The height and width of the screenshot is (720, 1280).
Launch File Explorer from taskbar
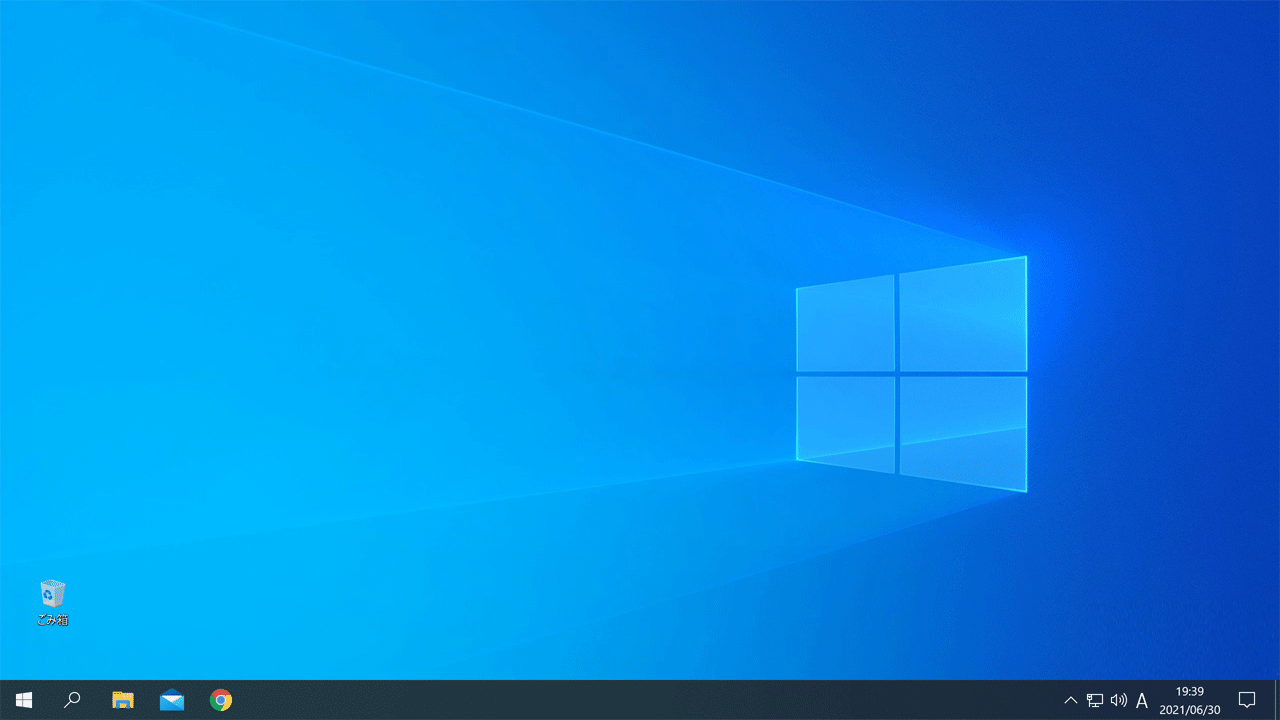(x=123, y=700)
